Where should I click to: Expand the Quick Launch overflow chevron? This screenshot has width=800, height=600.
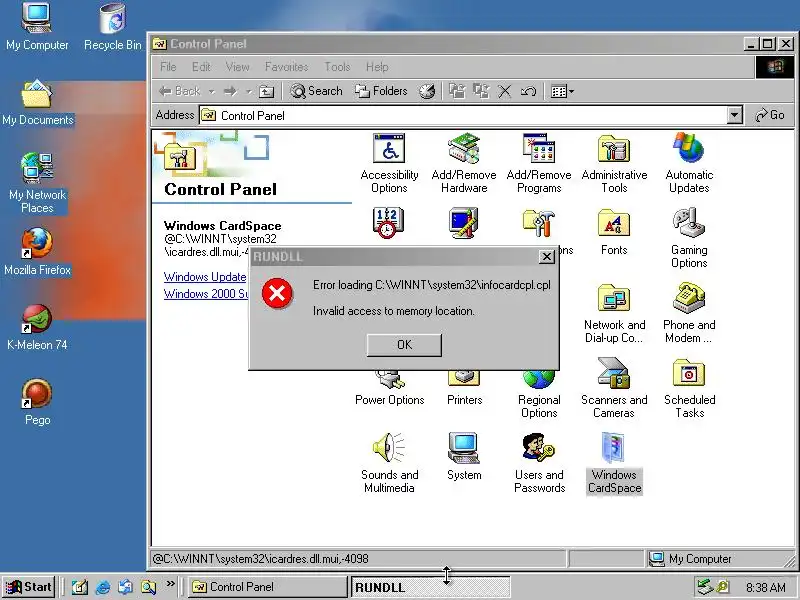pyautogui.click(x=170, y=583)
